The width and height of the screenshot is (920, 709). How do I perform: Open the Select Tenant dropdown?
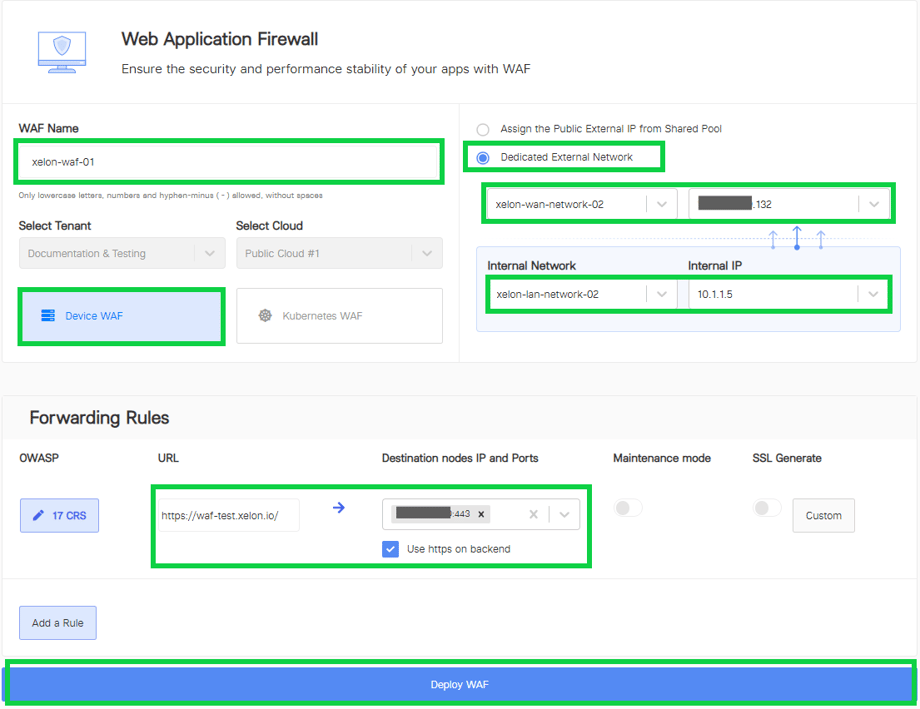122,253
